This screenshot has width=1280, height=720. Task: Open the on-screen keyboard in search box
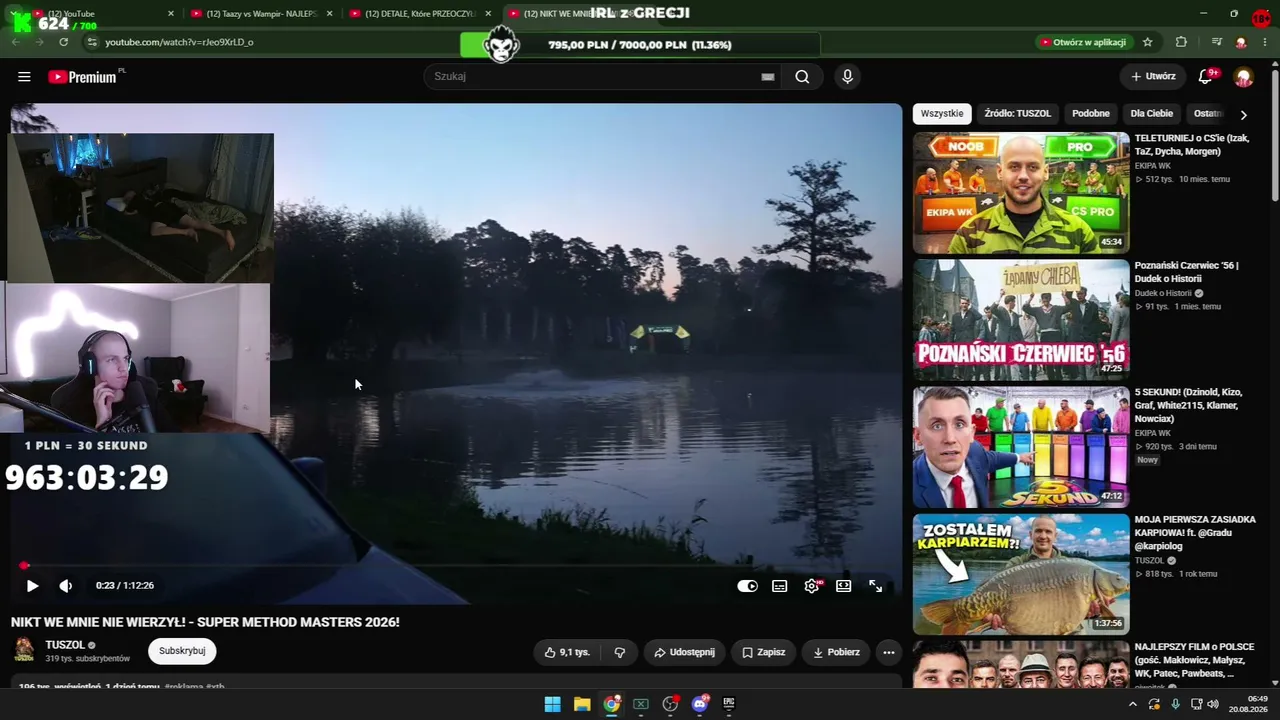[768, 77]
